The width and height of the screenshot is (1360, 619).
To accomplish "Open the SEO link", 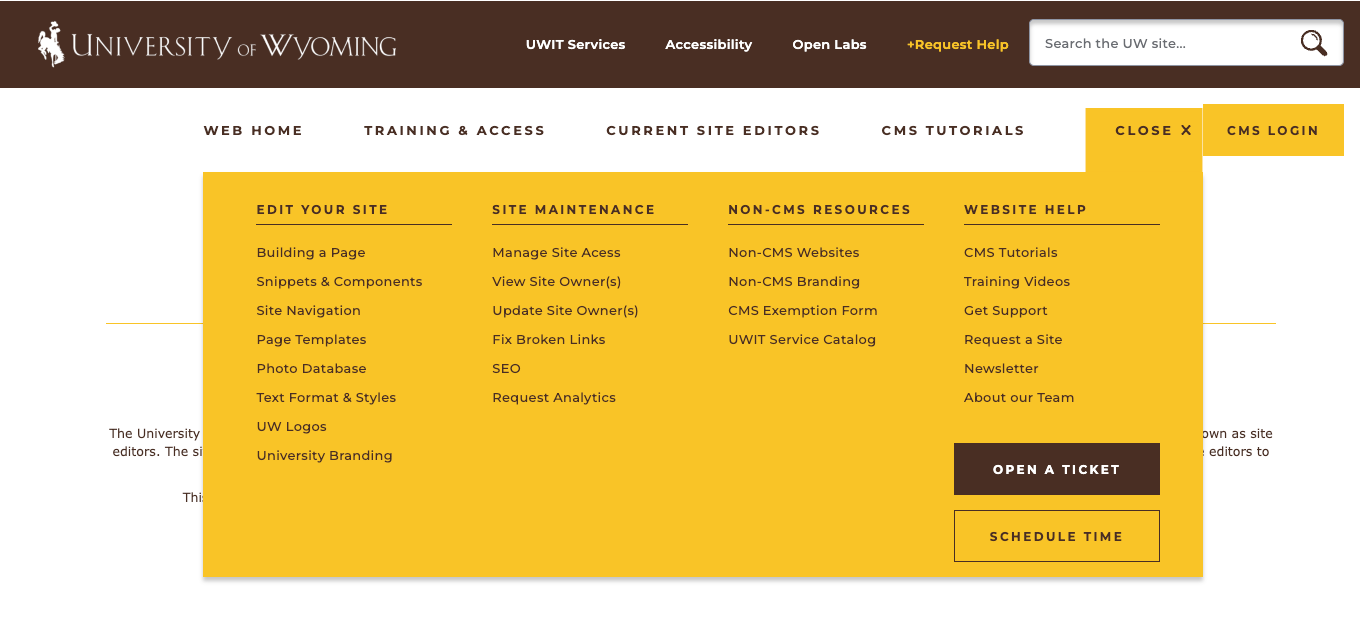I will coord(506,368).
